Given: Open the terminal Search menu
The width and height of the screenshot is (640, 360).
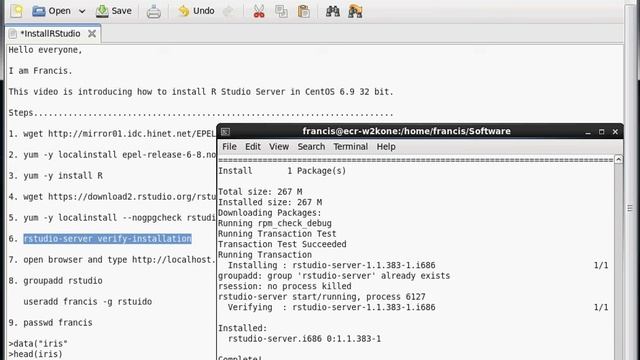Looking at the screenshot, I should point(311,147).
